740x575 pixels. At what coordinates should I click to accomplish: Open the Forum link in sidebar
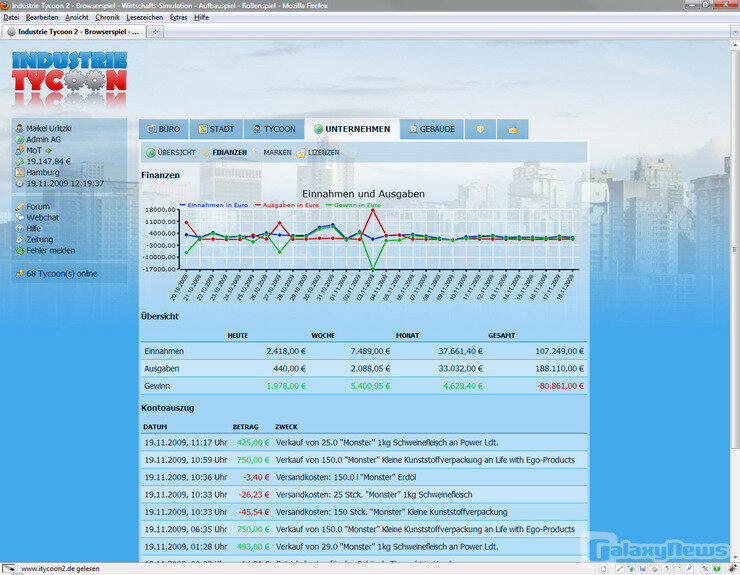point(33,207)
